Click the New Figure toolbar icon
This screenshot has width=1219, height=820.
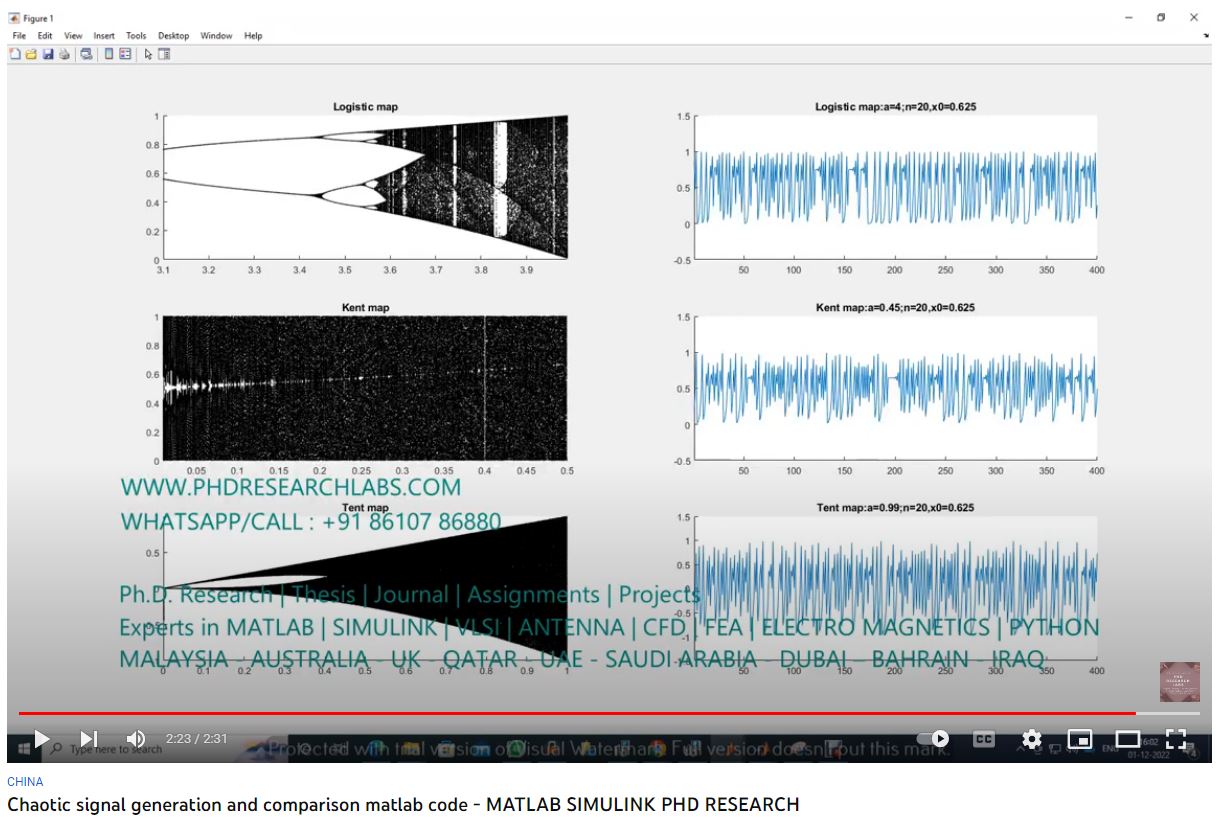(x=15, y=54)
